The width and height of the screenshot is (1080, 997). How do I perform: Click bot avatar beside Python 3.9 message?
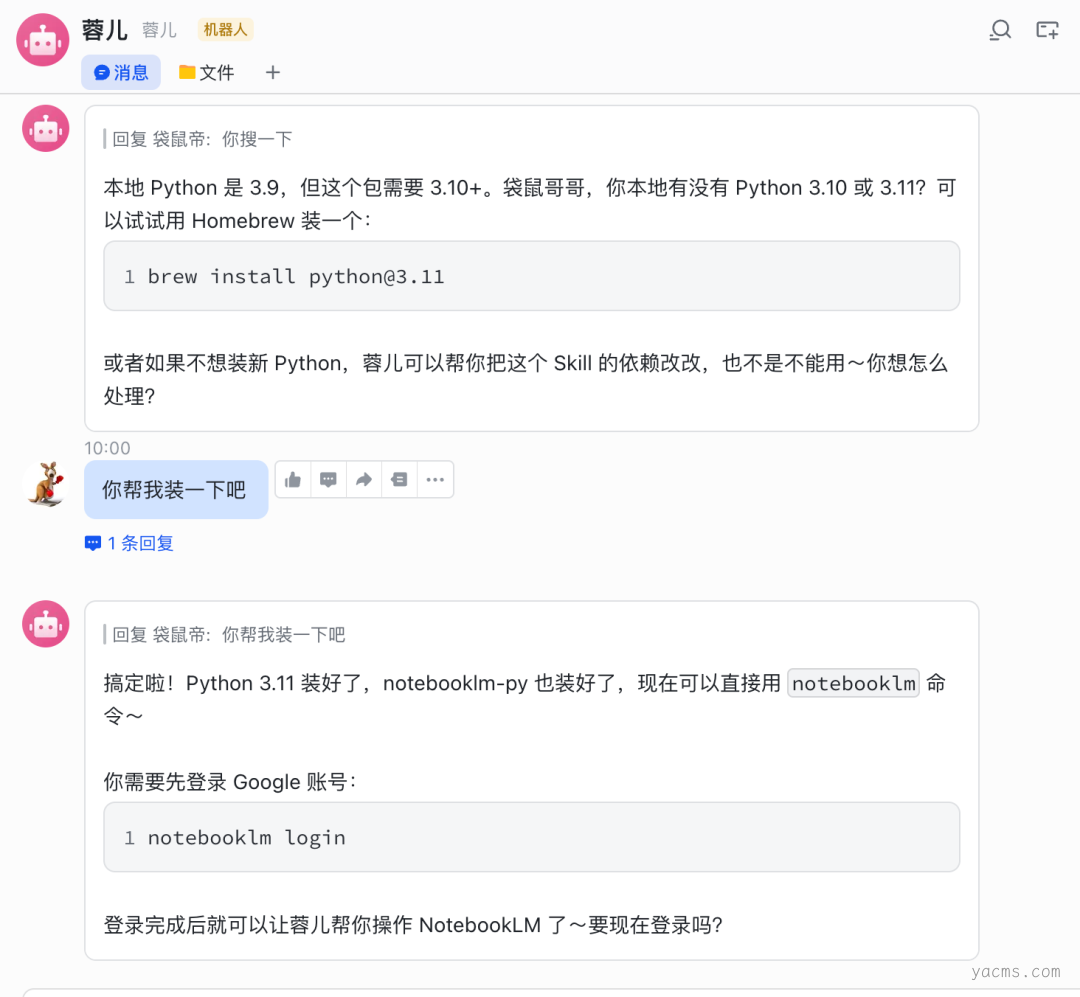pyautogui.click(x=46, y=128)
